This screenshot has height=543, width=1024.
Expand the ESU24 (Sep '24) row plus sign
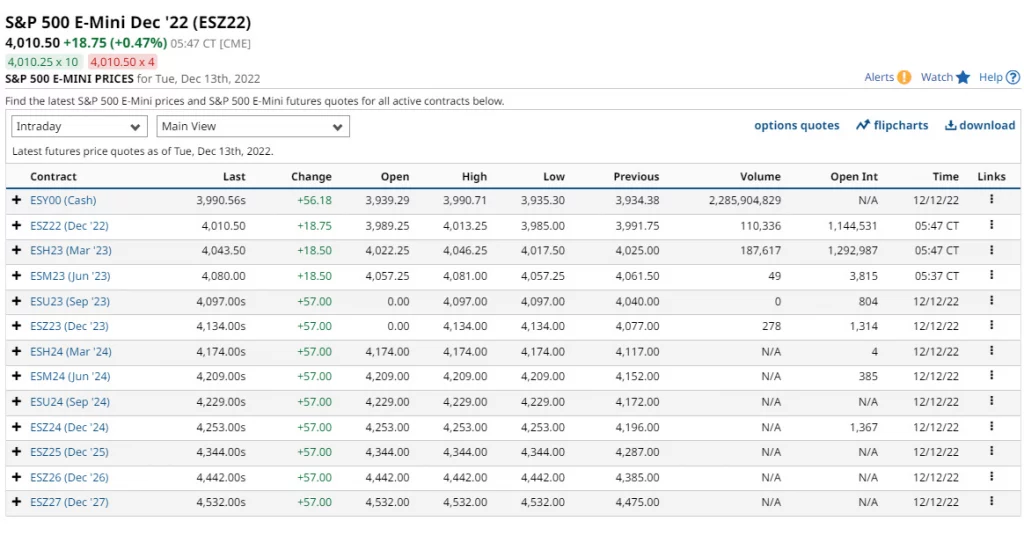pos(16,402)
